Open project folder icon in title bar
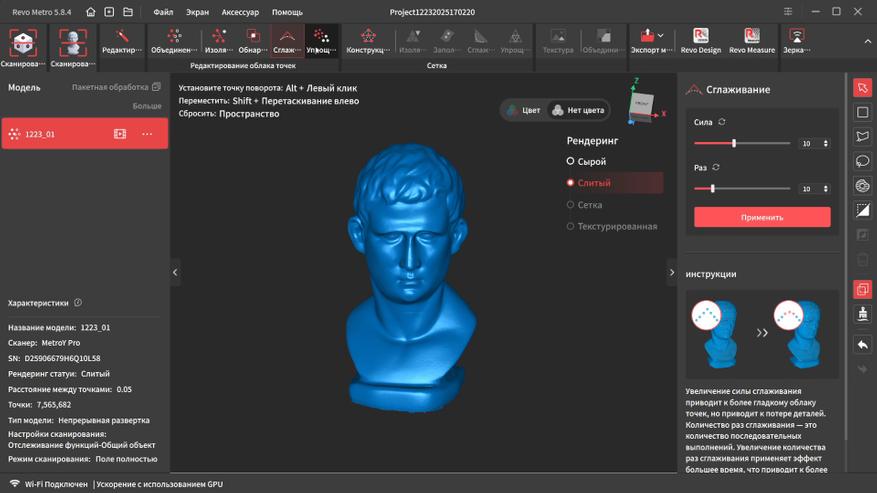The height and width of the screenshot is (493, 877). 128,12
